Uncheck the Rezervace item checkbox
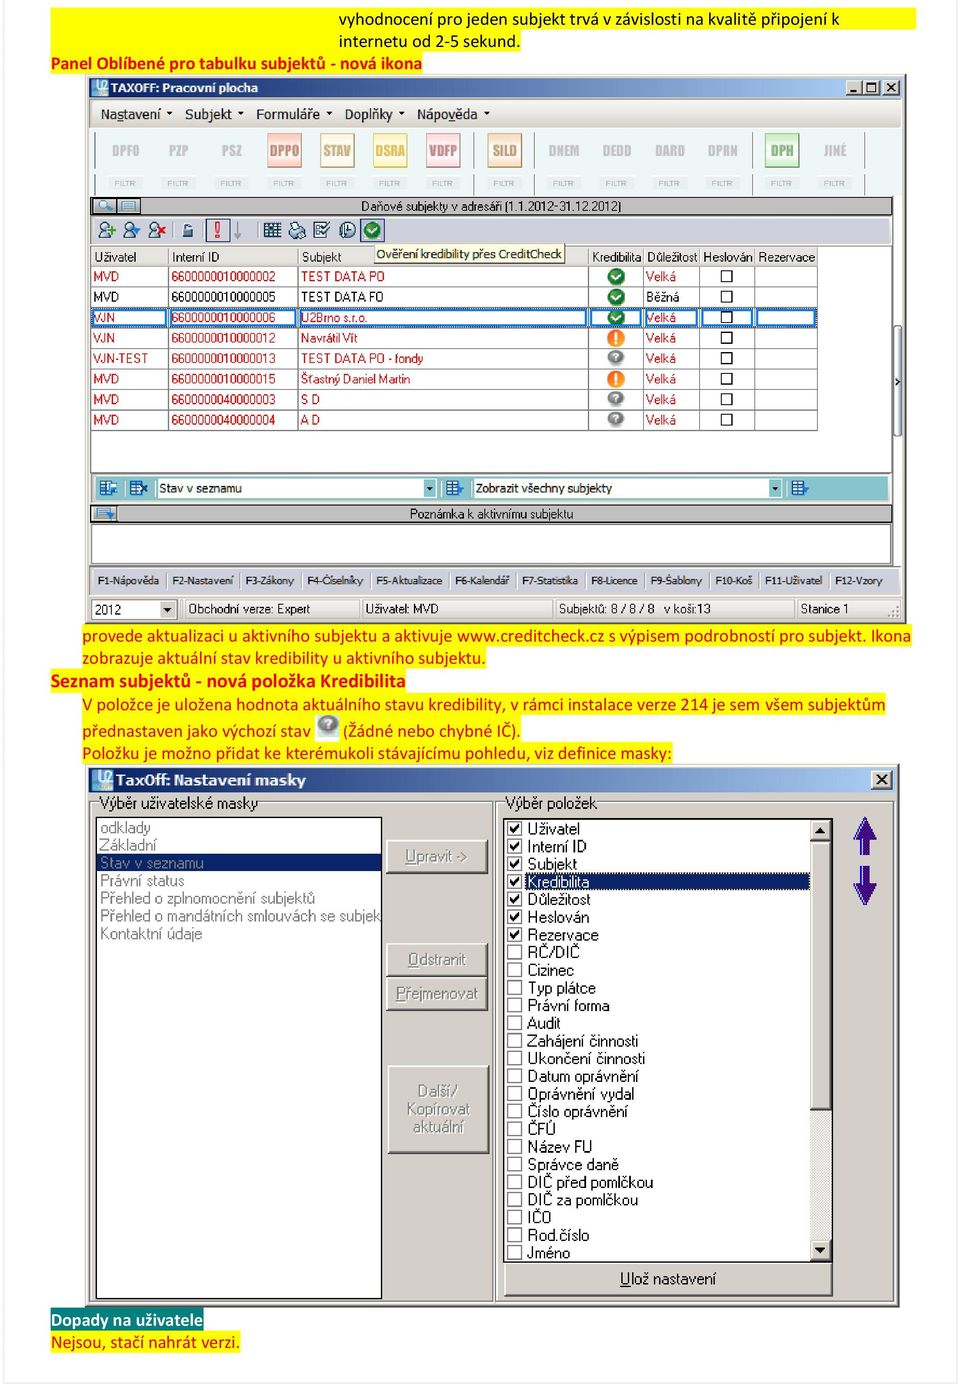The width and height of the screenshot is (960, 1384). point(515,934)
